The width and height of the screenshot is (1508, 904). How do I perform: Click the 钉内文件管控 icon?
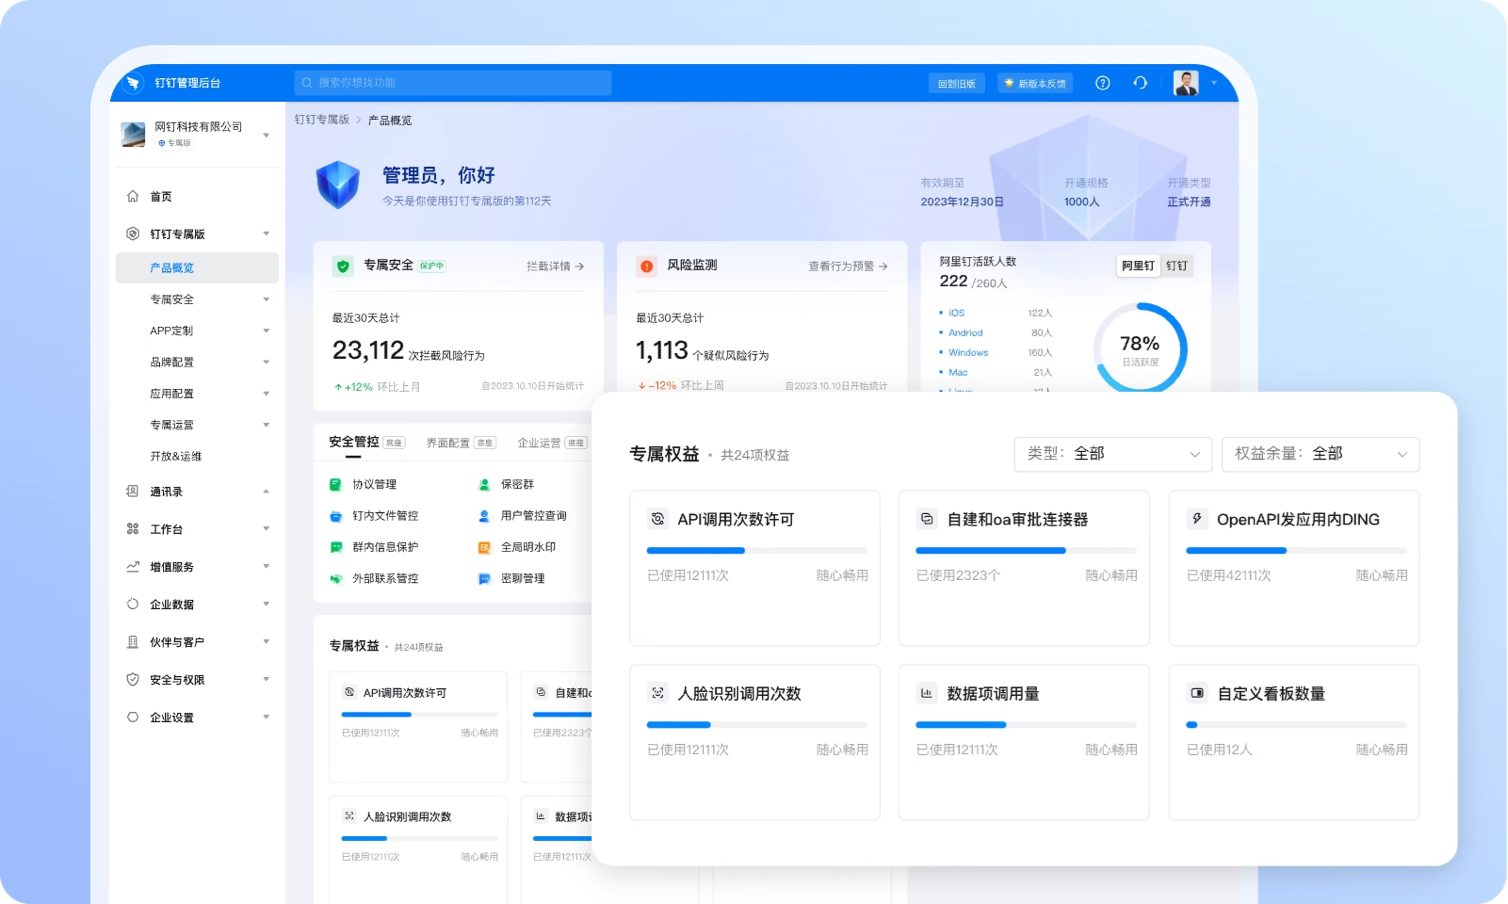coord(336,516)
